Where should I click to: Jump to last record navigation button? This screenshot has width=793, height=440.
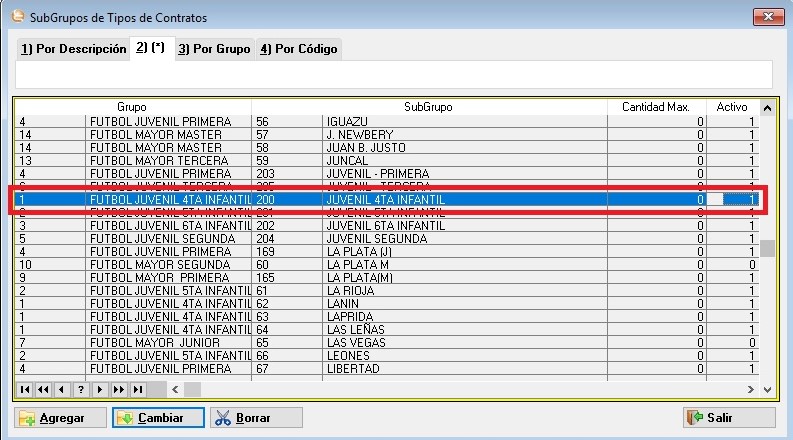click(138, 389)
